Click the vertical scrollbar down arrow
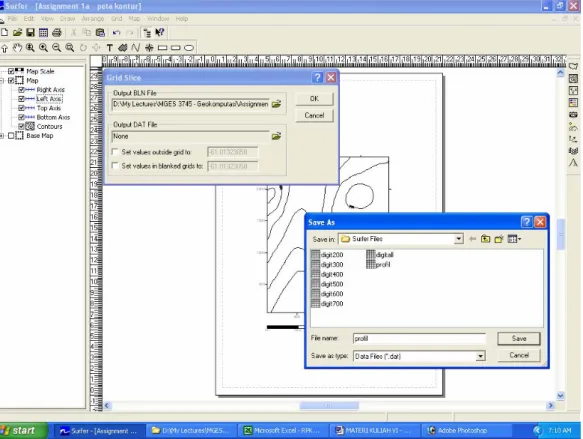 (560, 396)
